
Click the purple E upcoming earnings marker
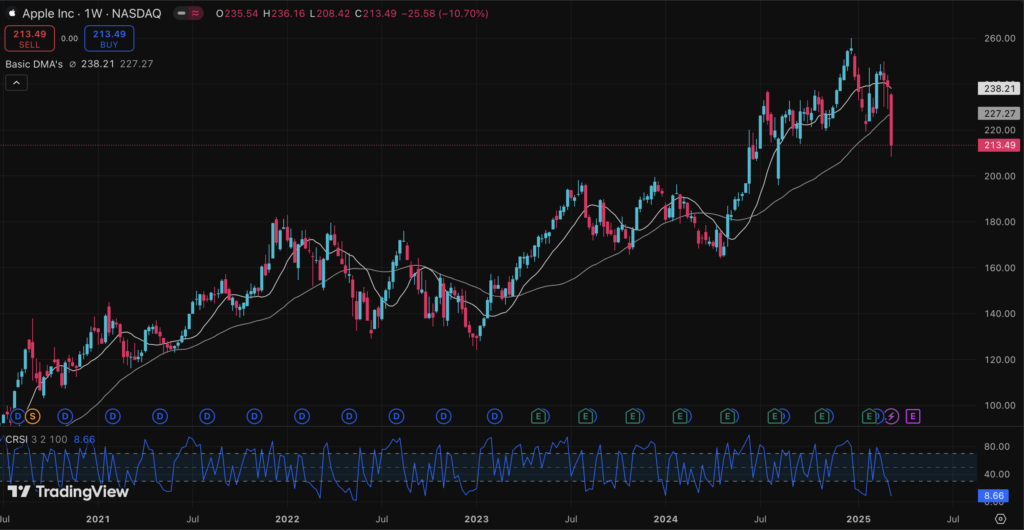pyautogui.click(x=914, y=415)
